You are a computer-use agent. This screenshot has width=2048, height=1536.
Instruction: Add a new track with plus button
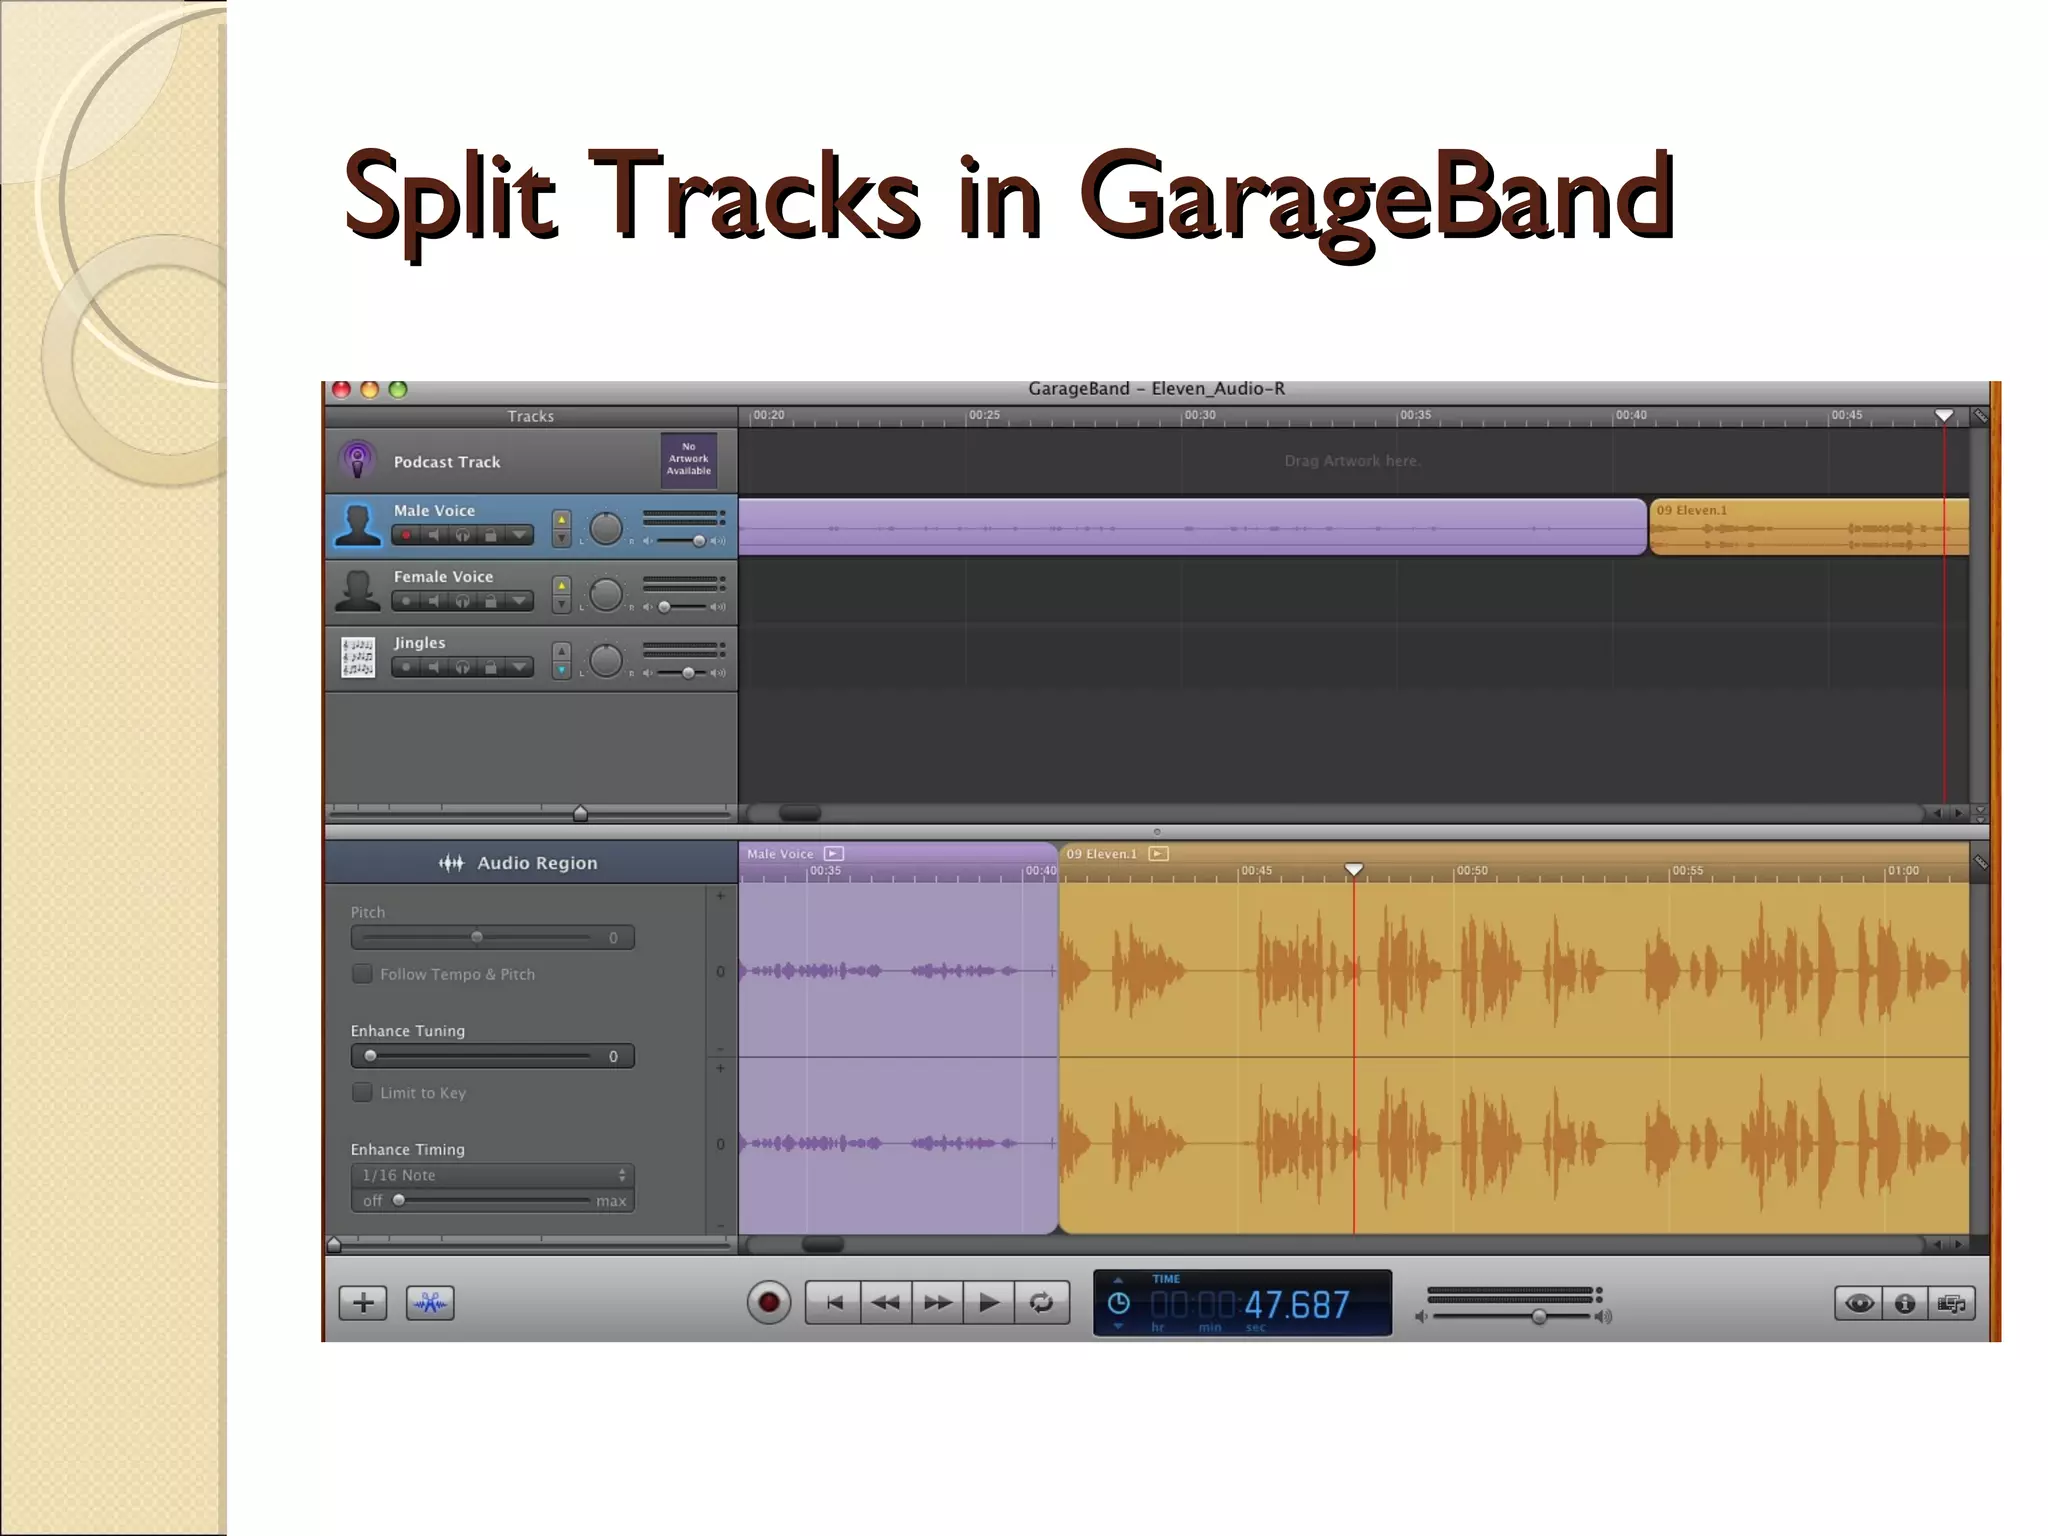click(x=363, y=1303)
